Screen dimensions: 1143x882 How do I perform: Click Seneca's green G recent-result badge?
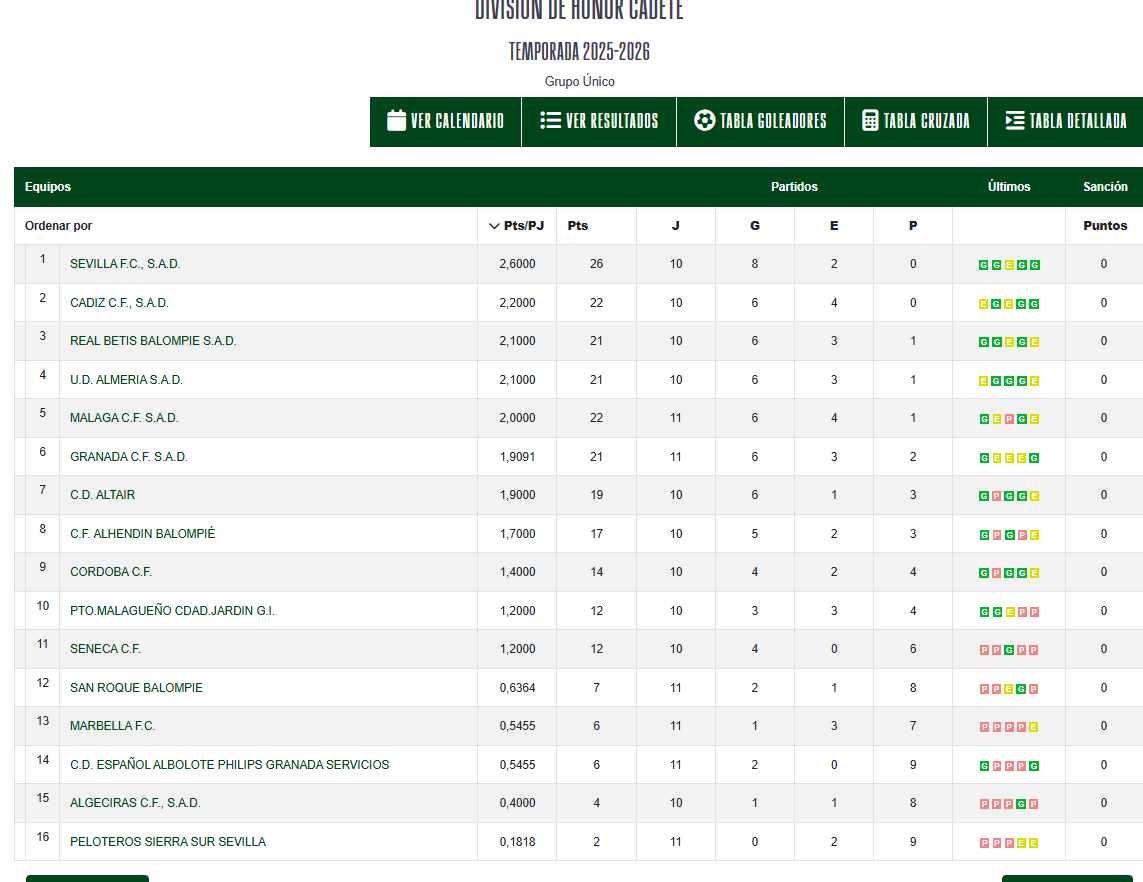[x=1009, y=650]
